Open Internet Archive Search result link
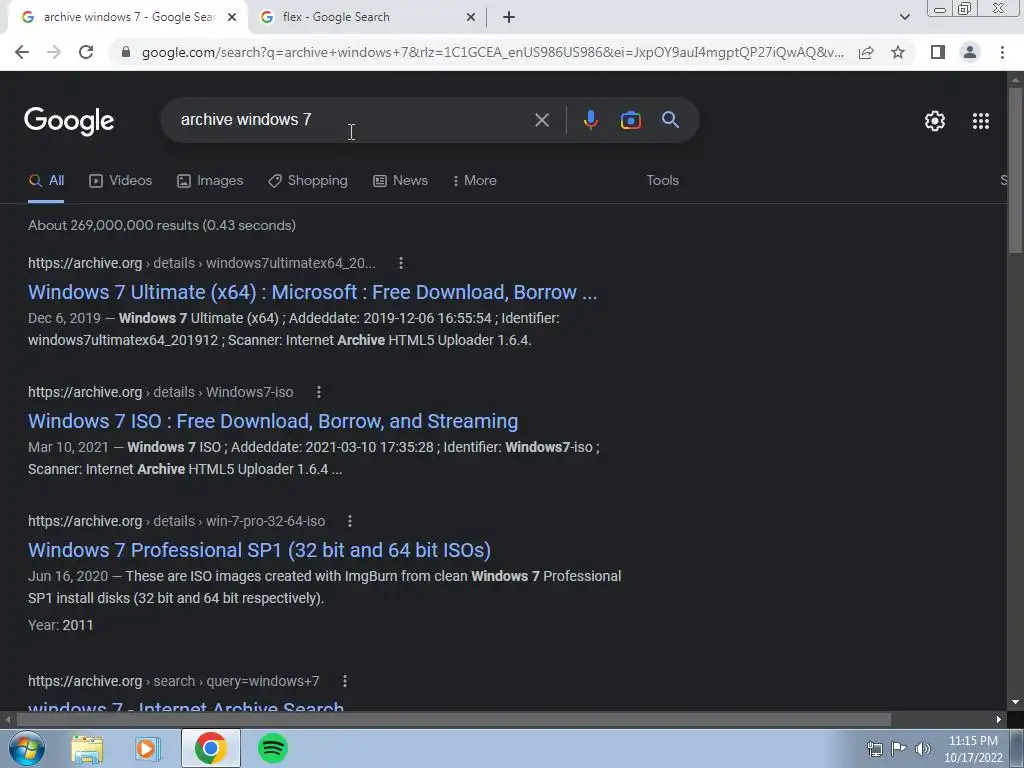Image resolution: width=1024 pixels, height=768 pixels. click(186, 707)
